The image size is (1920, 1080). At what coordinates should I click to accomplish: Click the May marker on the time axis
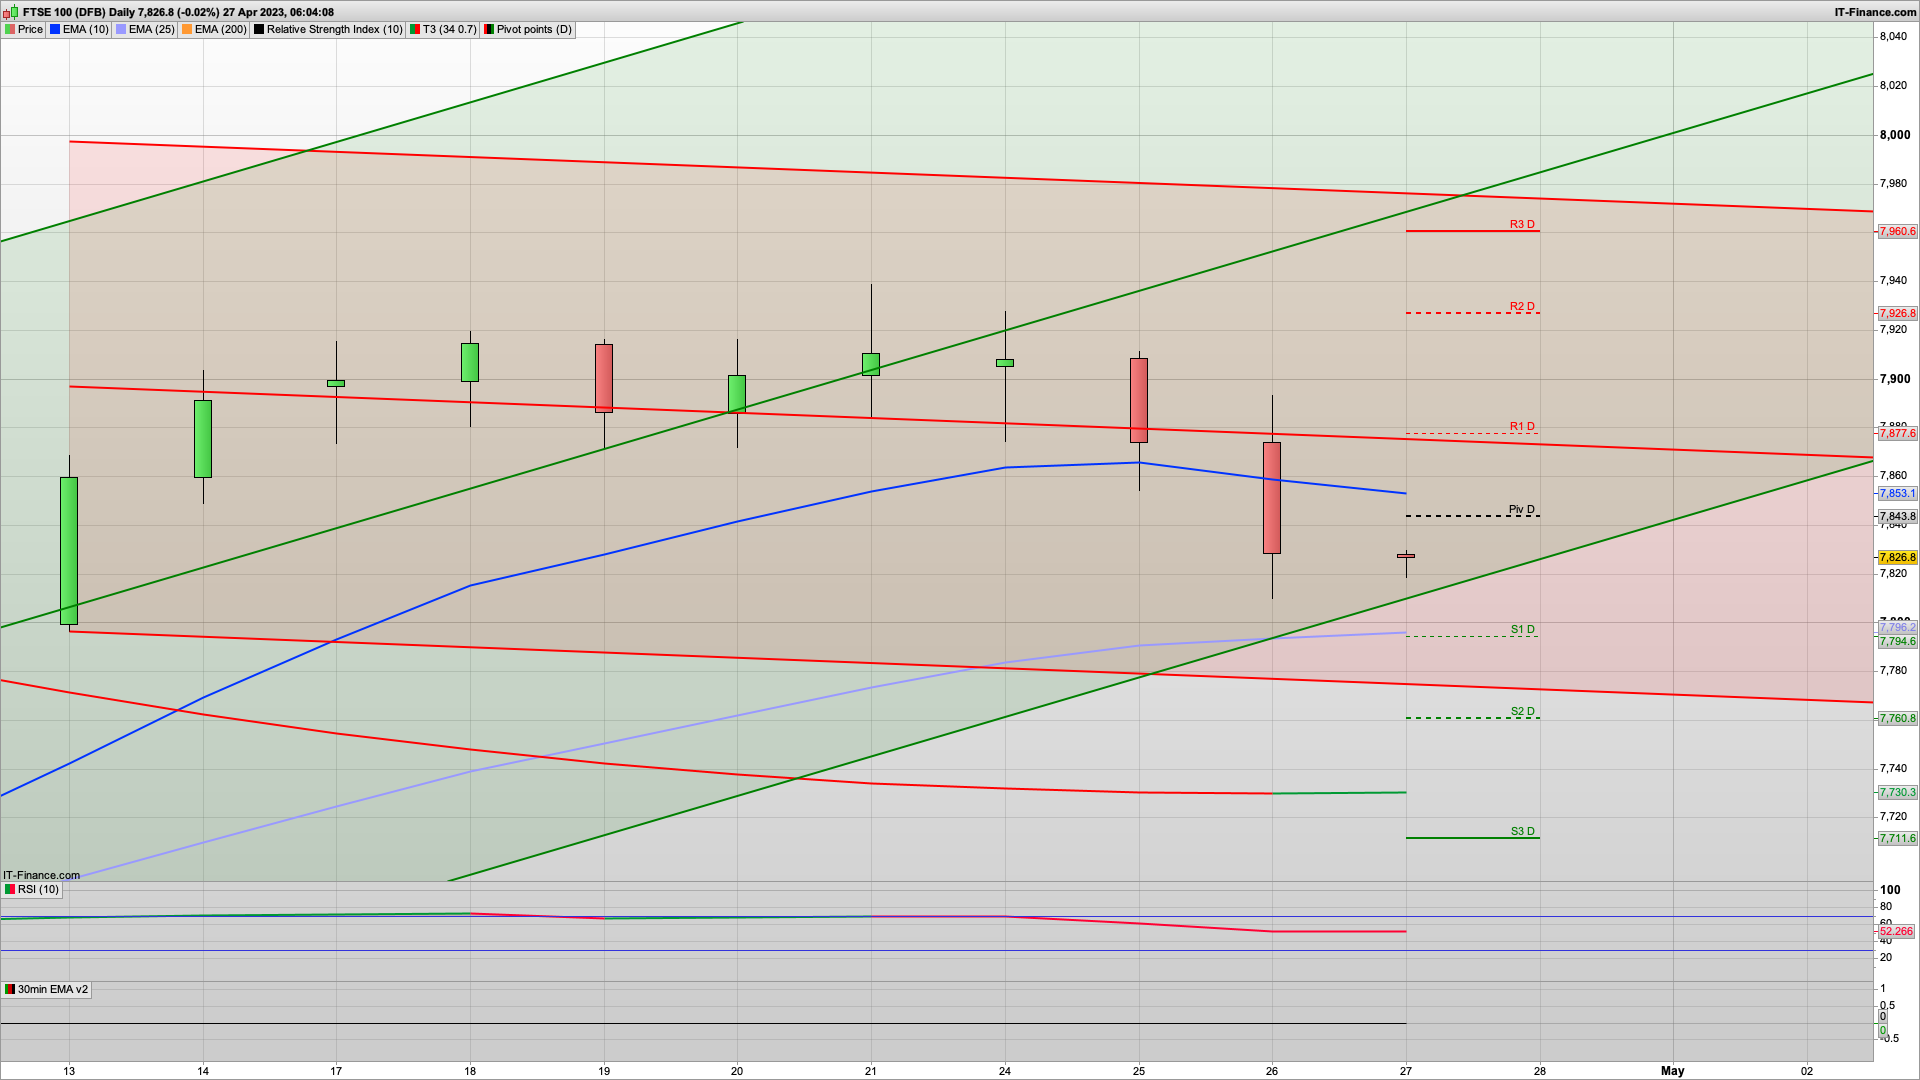1673,1070
